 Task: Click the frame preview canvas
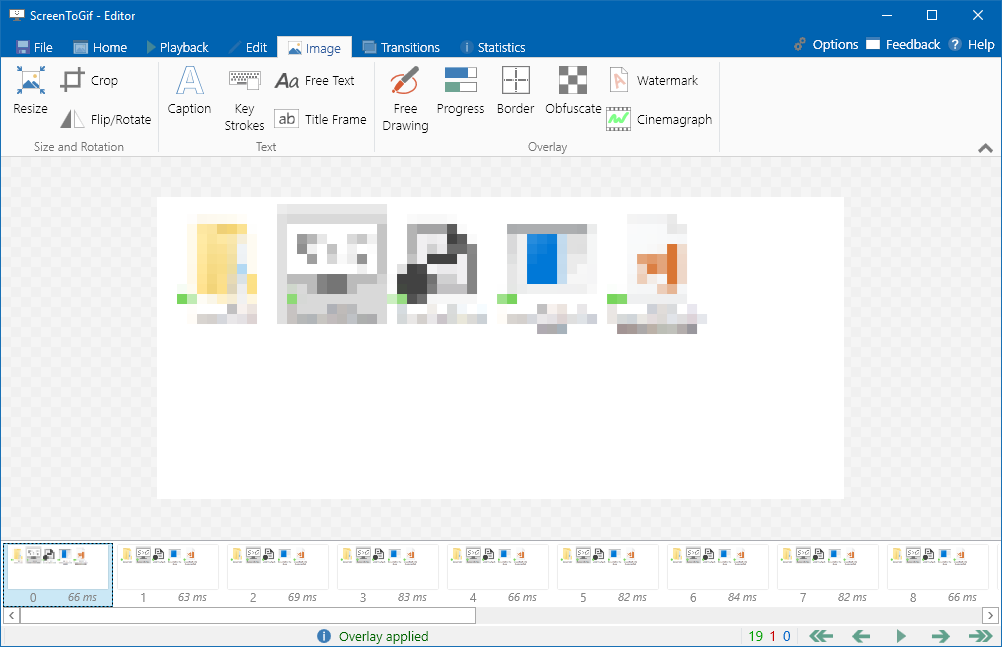point(500,348)
